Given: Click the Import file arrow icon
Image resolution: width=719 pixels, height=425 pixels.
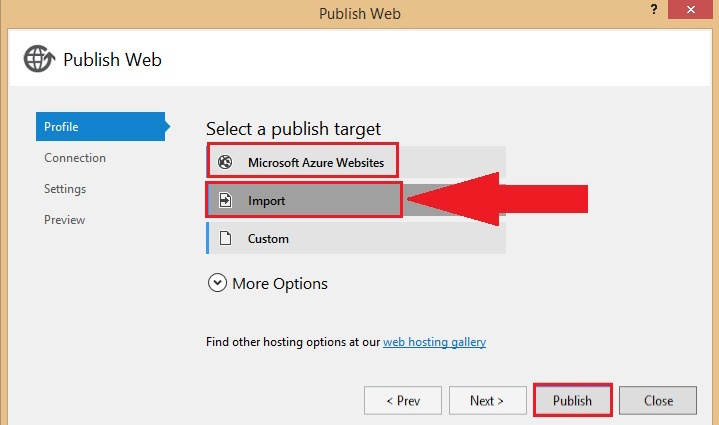Looking at the screenshot, I should pos(225,200).
